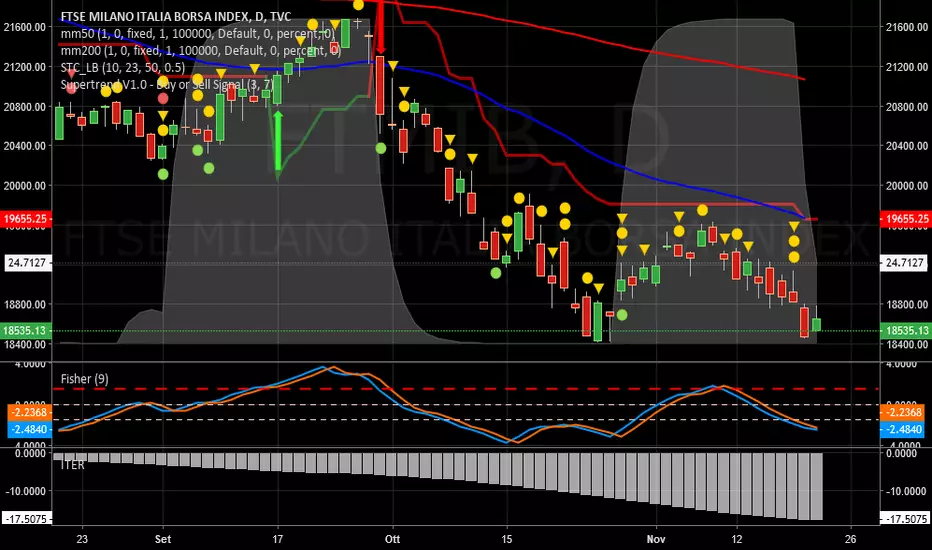The width and height of the screenshot is (932, 550).
Task: Click the red 19655.25 right price label
Action: [905, 219]
